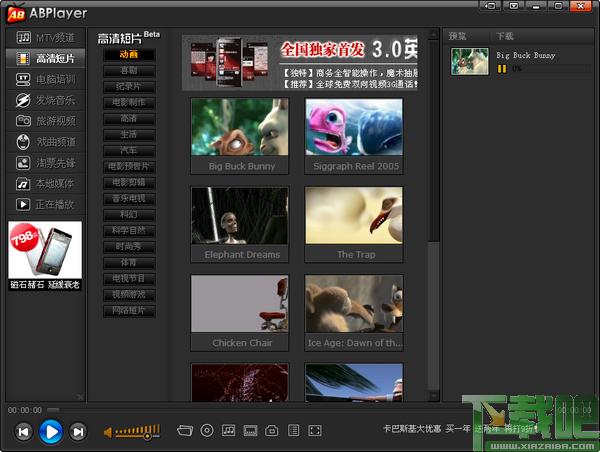Switch to fullscreen mode icon
This screenshot has height=452, width=600.
tap(315, 431)
